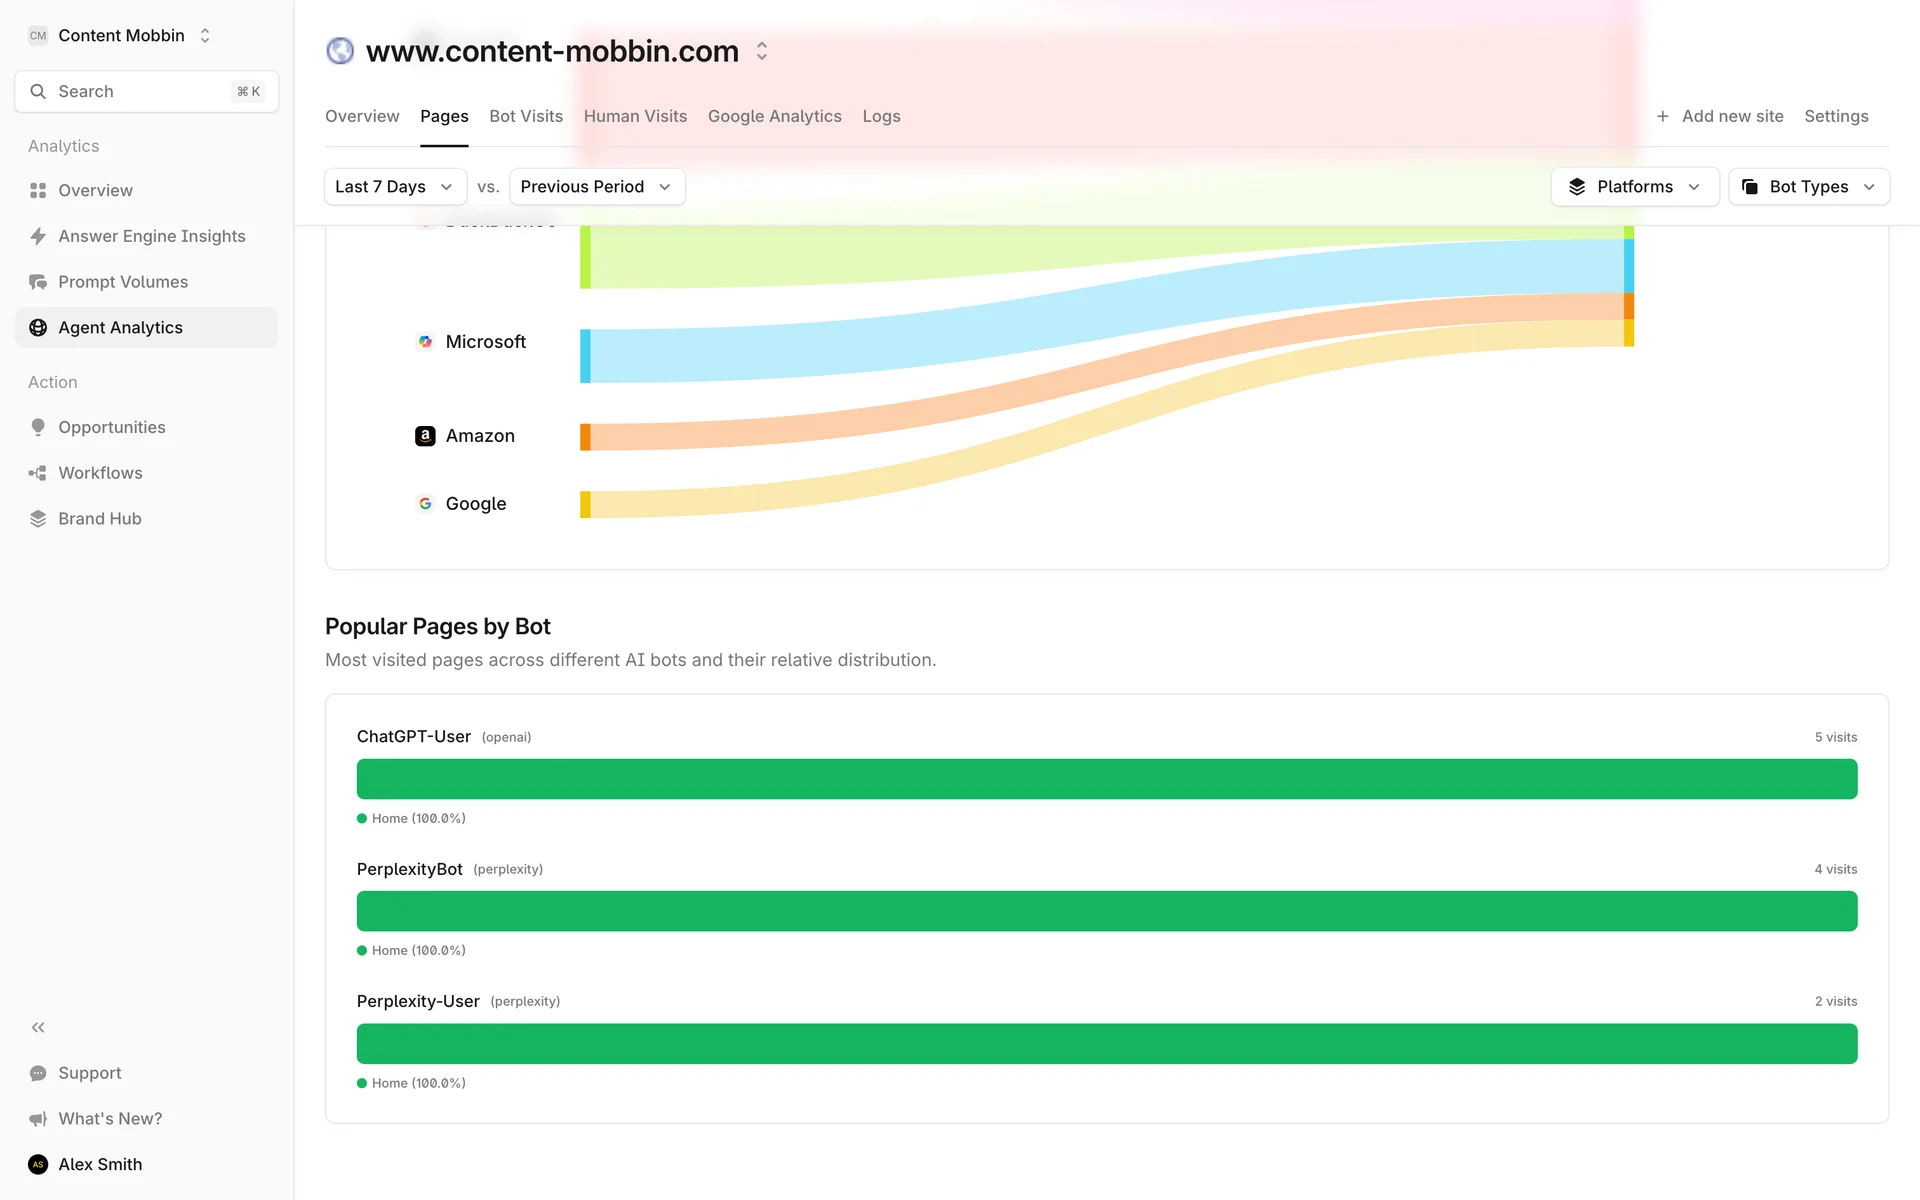Expand the Previous Period dropdown
1920x1200 pixels.
pos(596,187)
